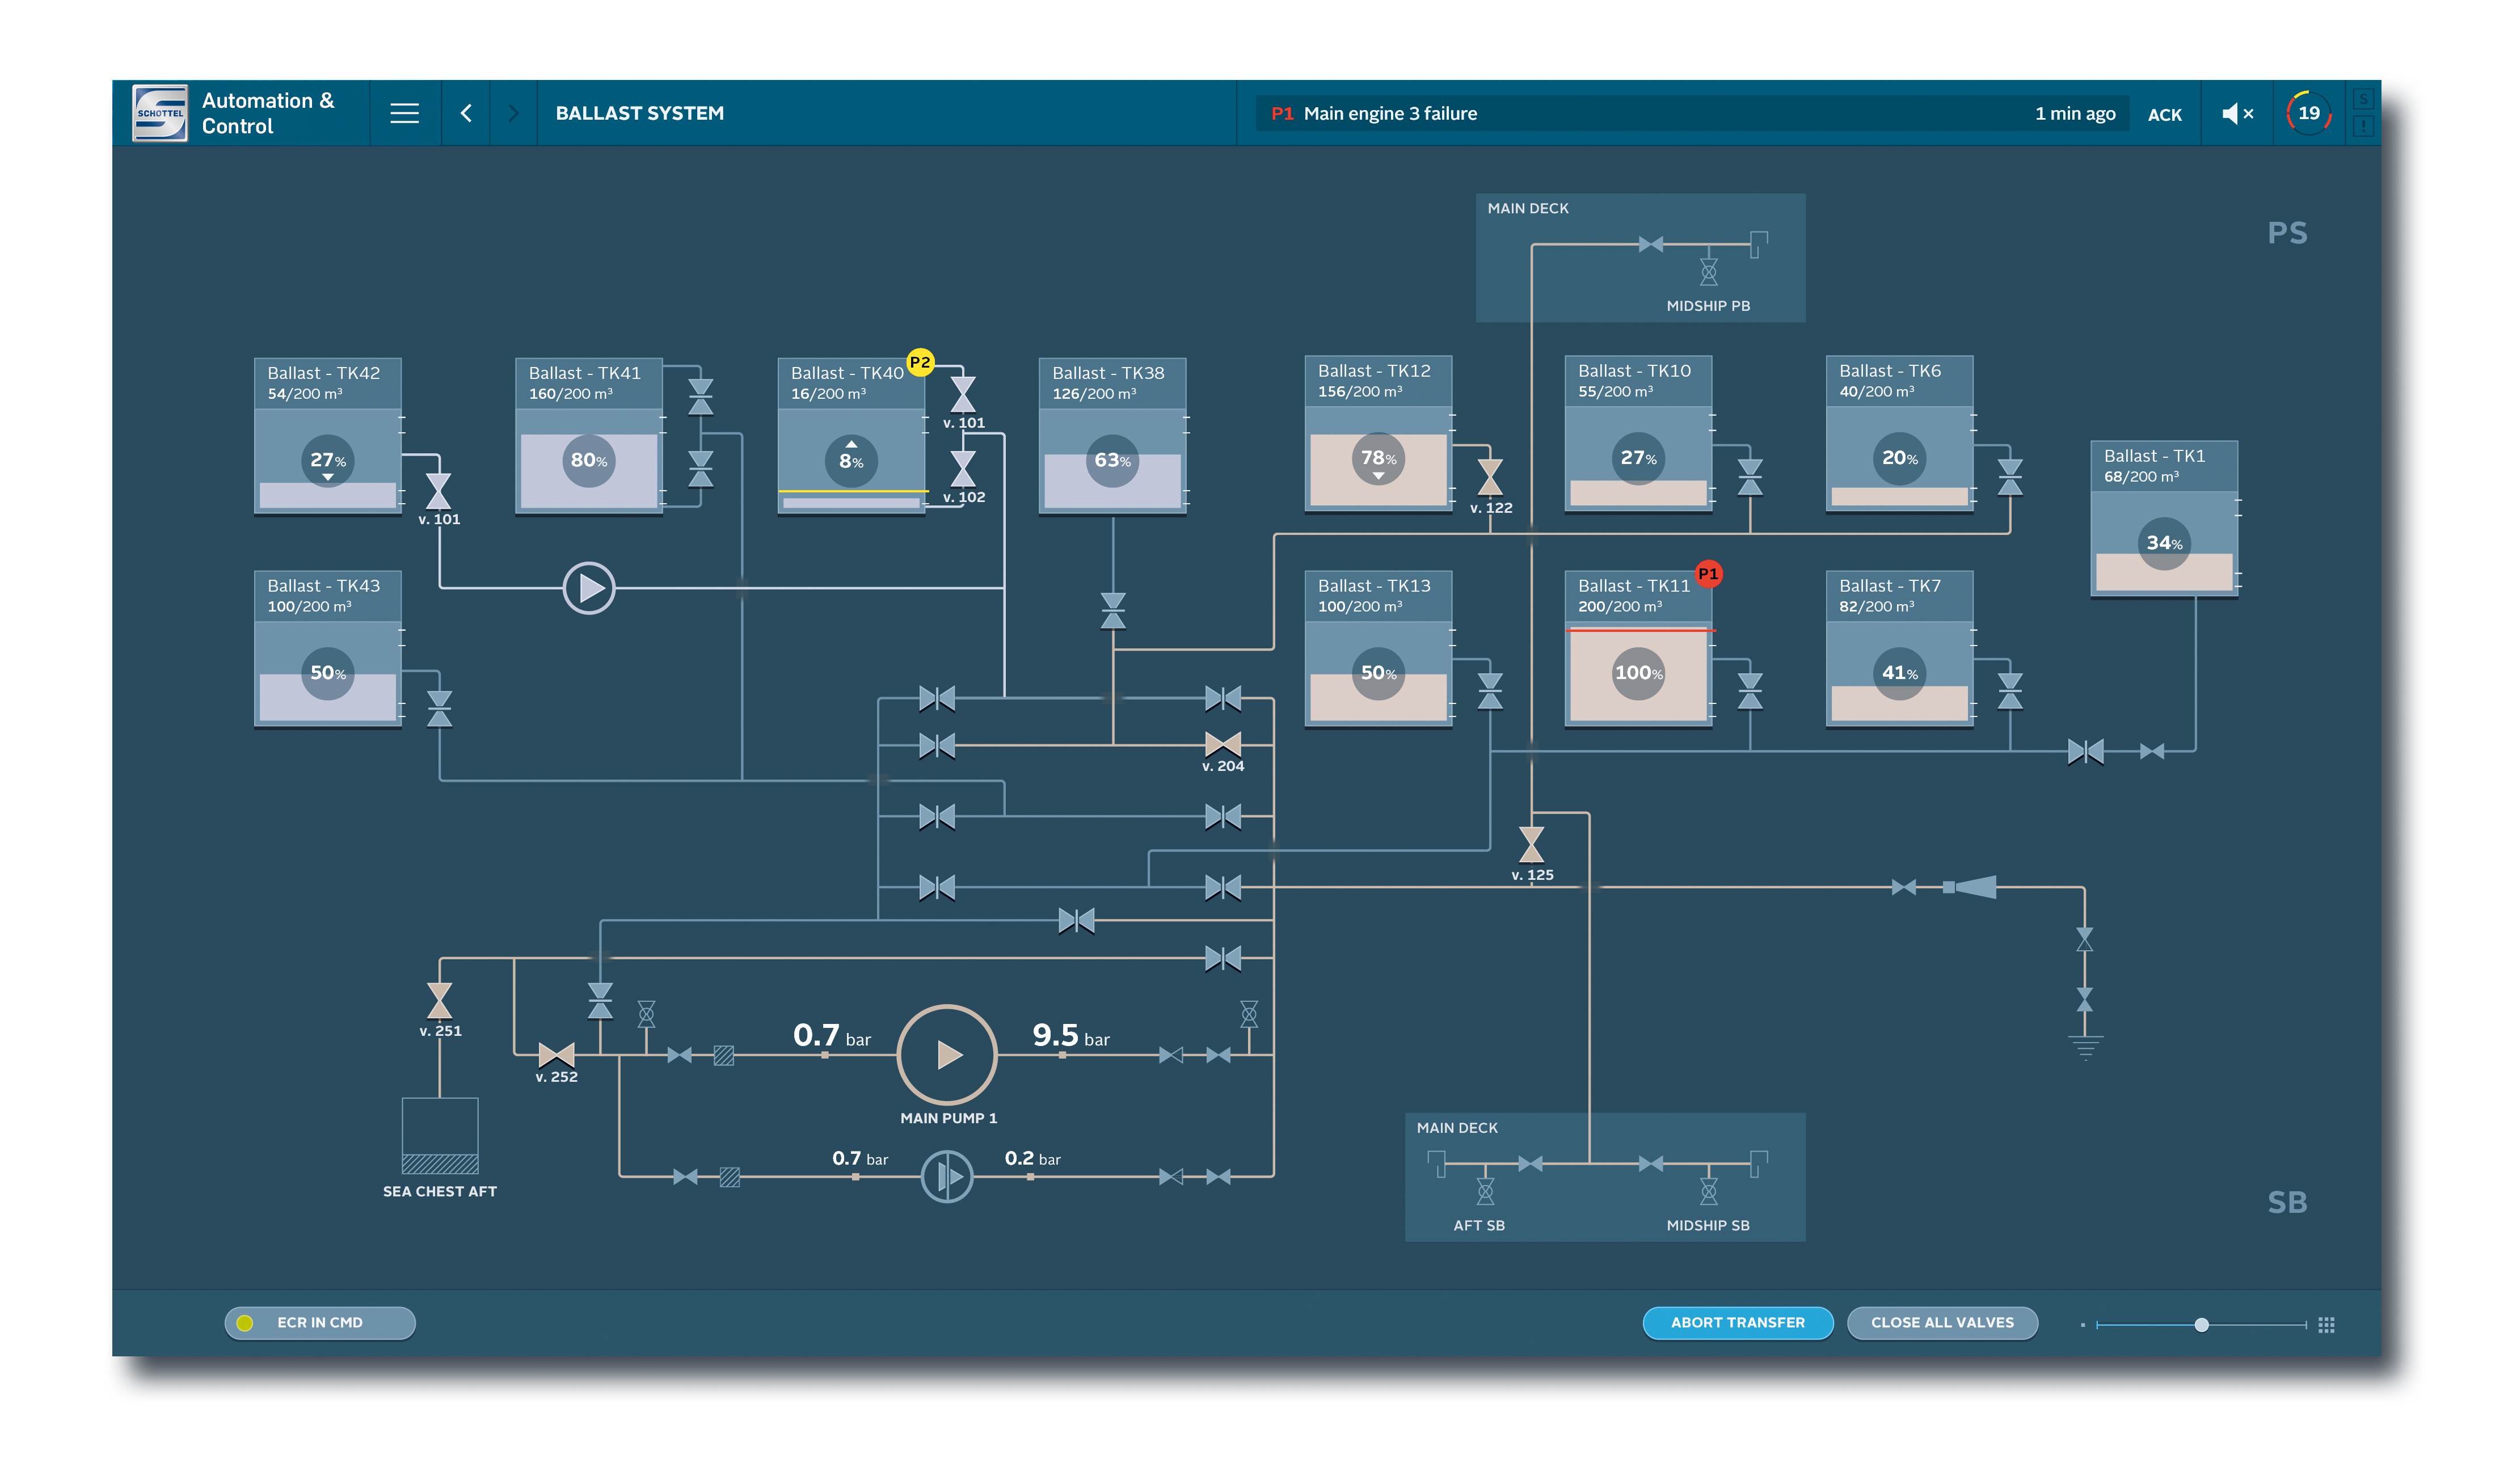This screenshot has width=2508, height=1484.
Task: Toggle valve v. 122
Action: click(x=1490, y=477)
